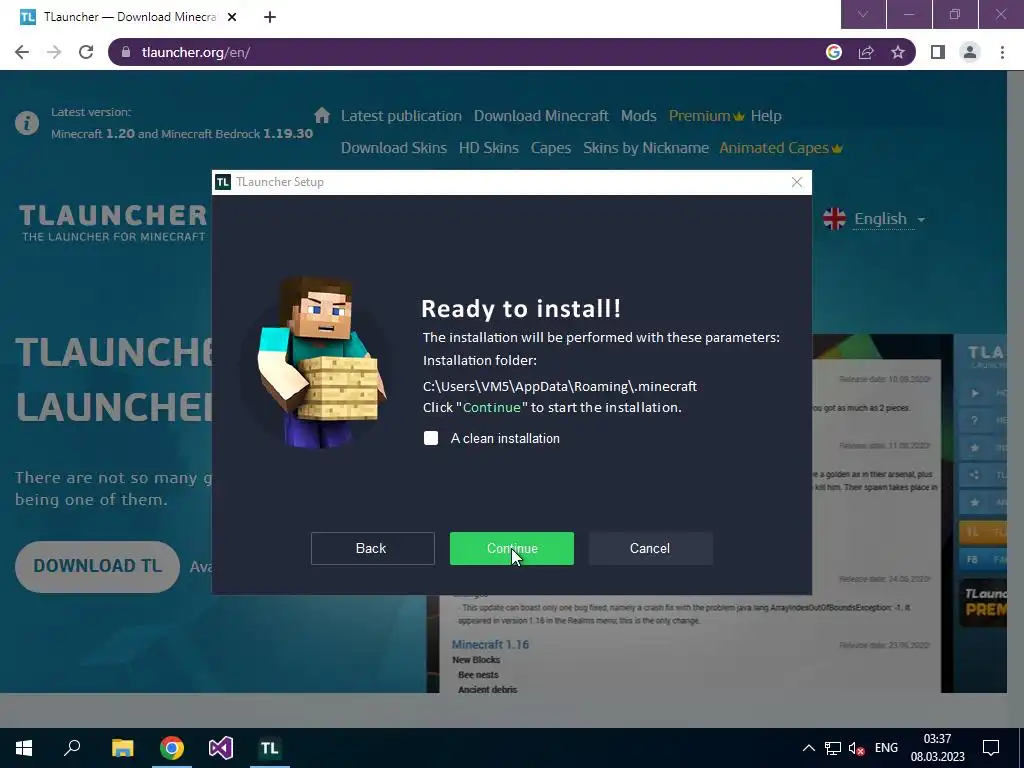1024x768 pixels.
Task: Click the padlock site info icon
Action: point(127,52)
